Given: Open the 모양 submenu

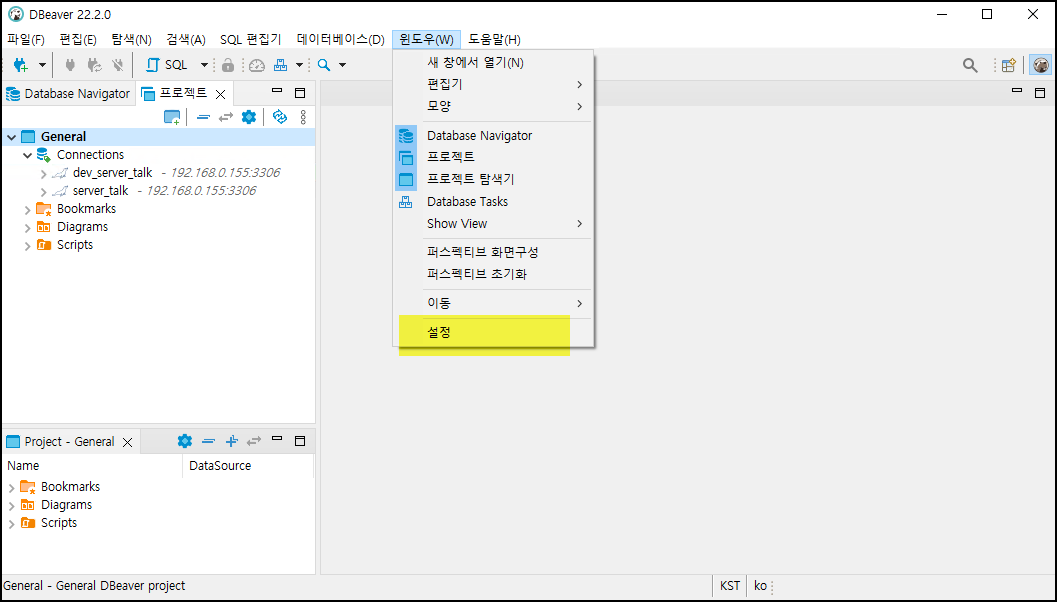Looking at the screenshot, I should pyautogui.click(x=493, y=106).
